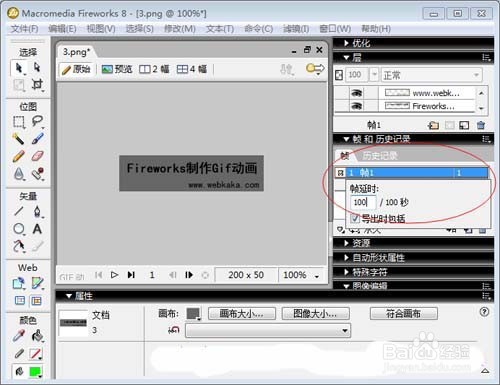
Task: Select the Pen tool
Action: 37,211
